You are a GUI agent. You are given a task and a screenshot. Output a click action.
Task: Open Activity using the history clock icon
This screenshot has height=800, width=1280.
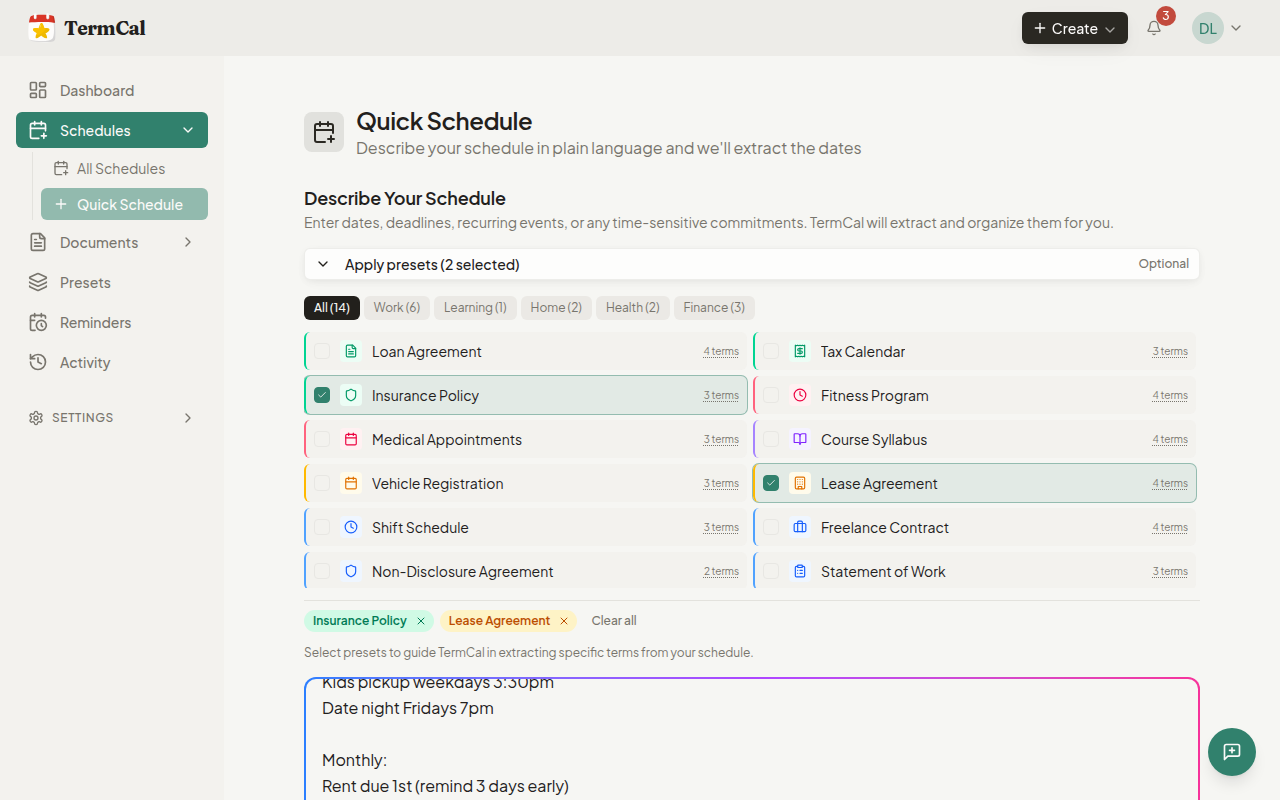click(x=38, y=362)
